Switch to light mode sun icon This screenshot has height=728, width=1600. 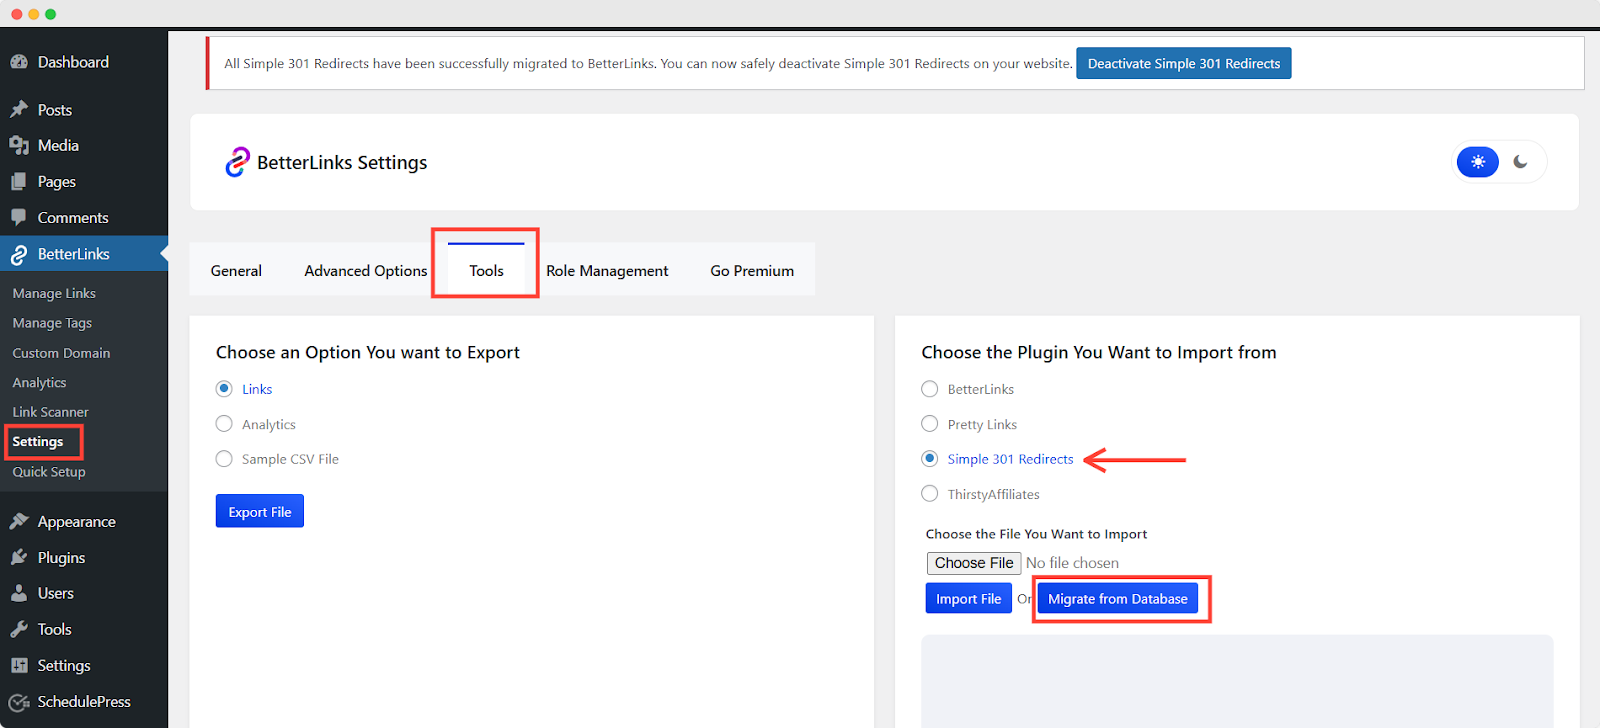(x=1478, y=162)
